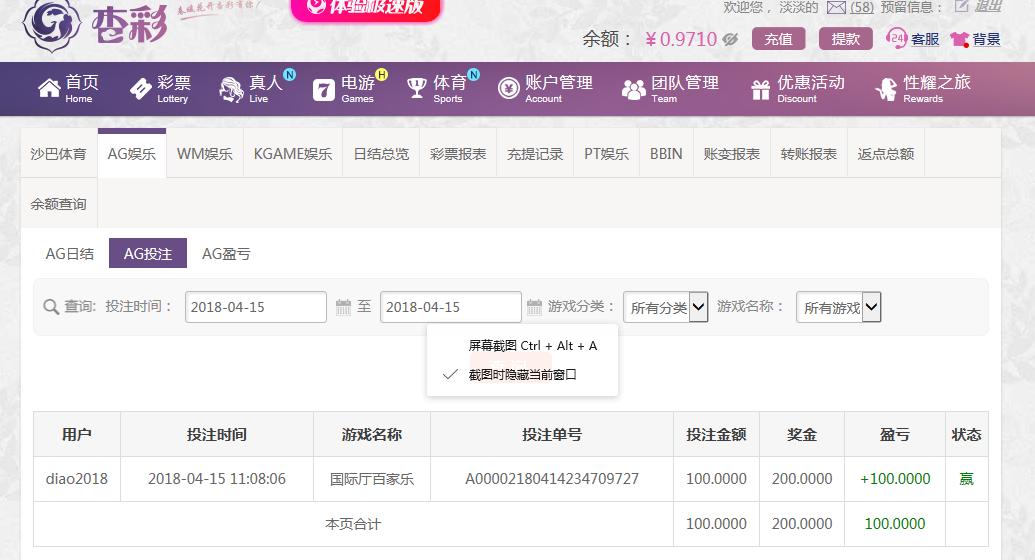The height and width of the screenshot is (560, 1035).
Task: Click the (58) messages link
Action: [861, 7]
